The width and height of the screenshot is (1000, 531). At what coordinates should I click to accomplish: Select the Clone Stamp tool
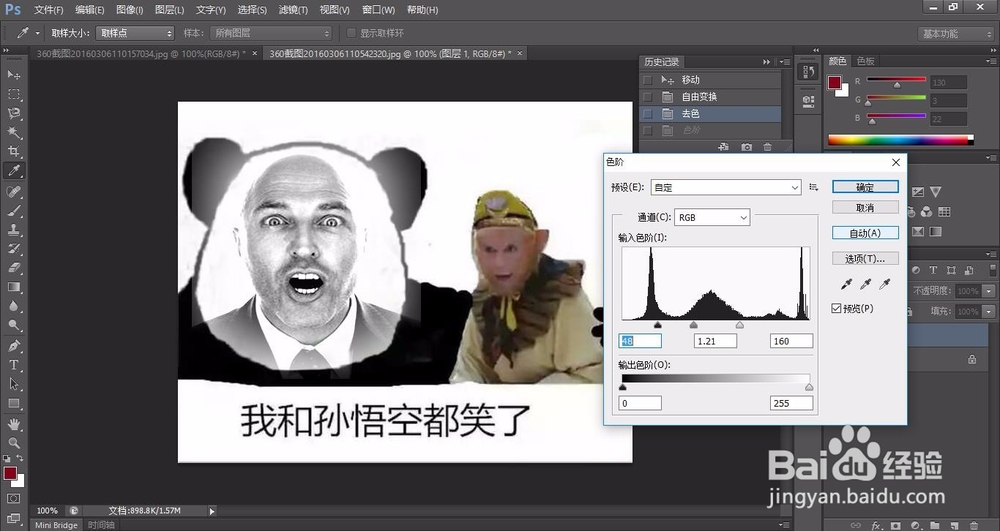pyautogui.click(x=13, y=229)
